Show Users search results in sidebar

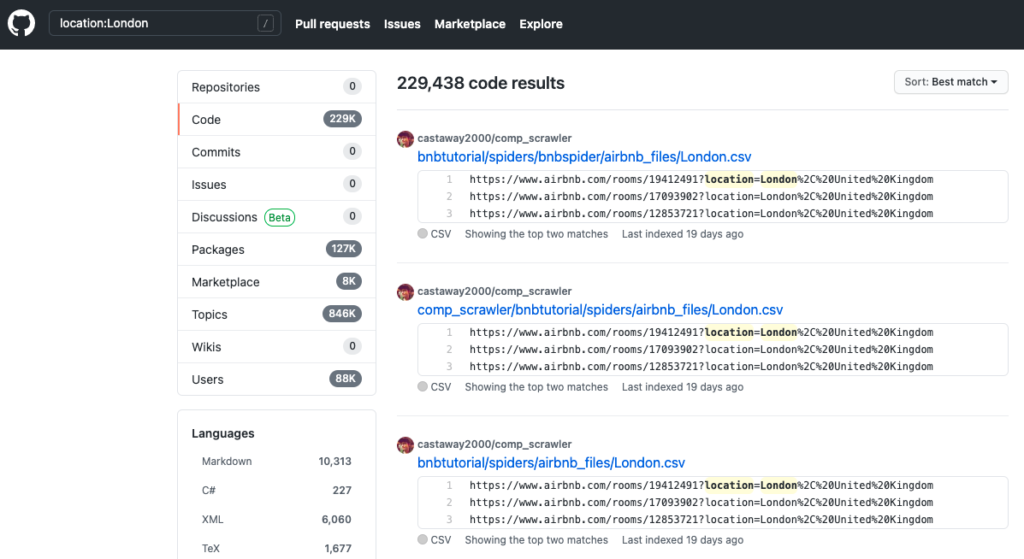[208, 379]
